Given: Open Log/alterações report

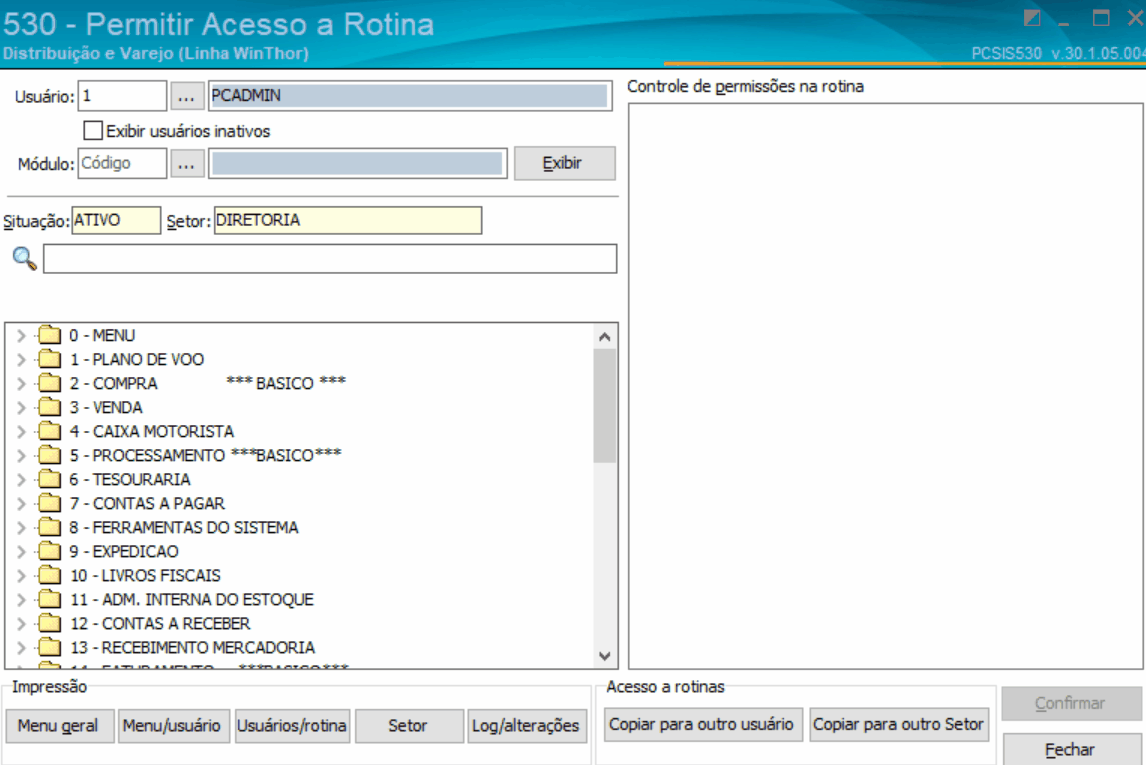Looking at the screenshot, I should pyautogui.click(x=526, y=726).
